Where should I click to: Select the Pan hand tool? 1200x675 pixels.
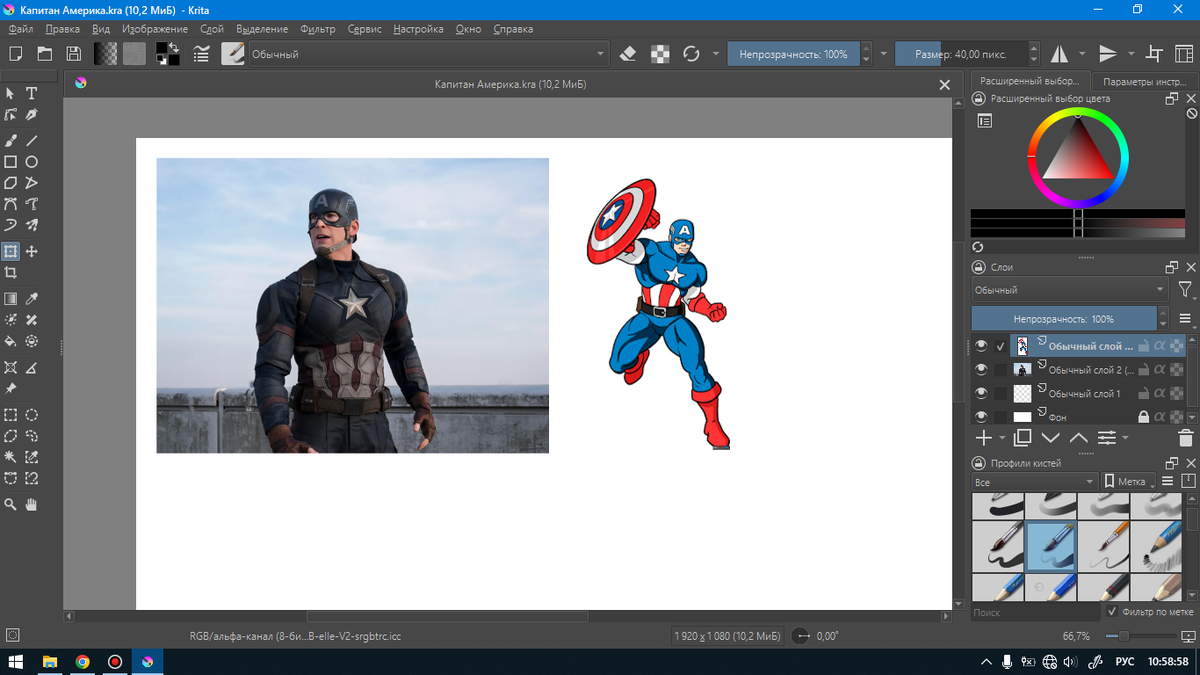pos(32,505)
